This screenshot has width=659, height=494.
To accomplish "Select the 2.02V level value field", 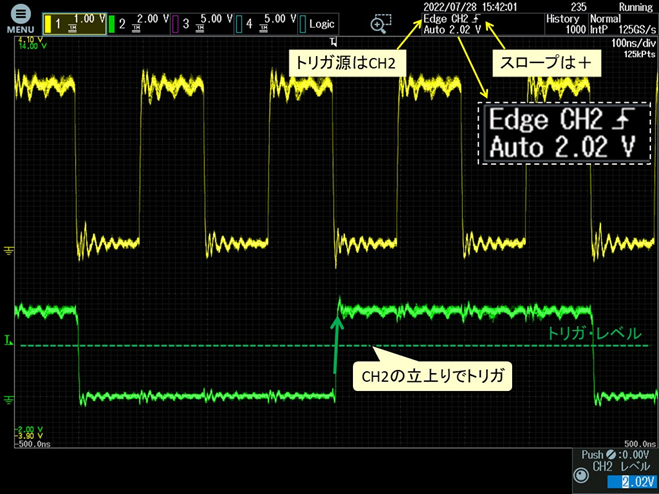I will tap(633, 482).
